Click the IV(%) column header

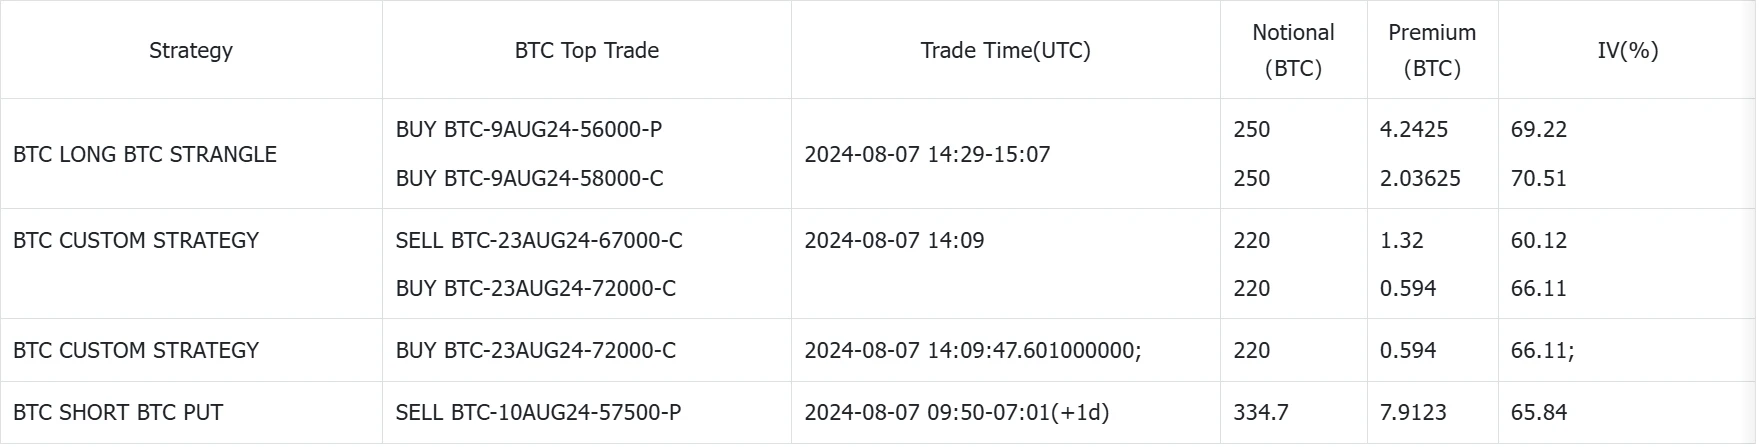tap(1628, 50)
